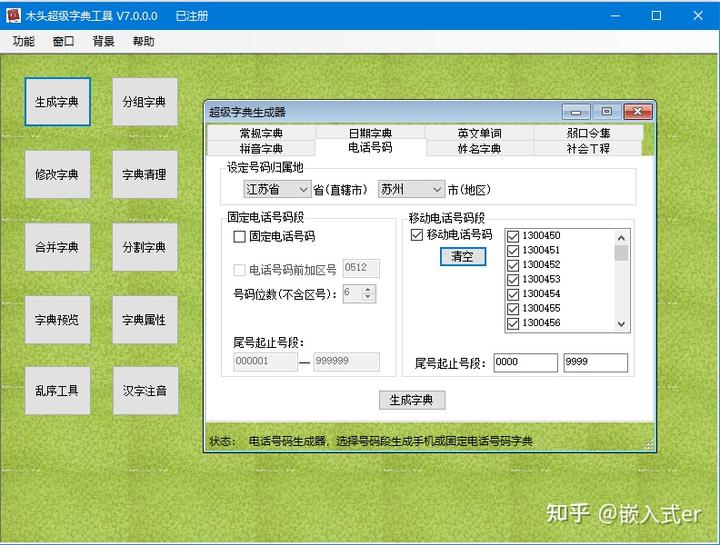Click the 0512 area code field
720x545 pixels.
[x=361, y=269]
